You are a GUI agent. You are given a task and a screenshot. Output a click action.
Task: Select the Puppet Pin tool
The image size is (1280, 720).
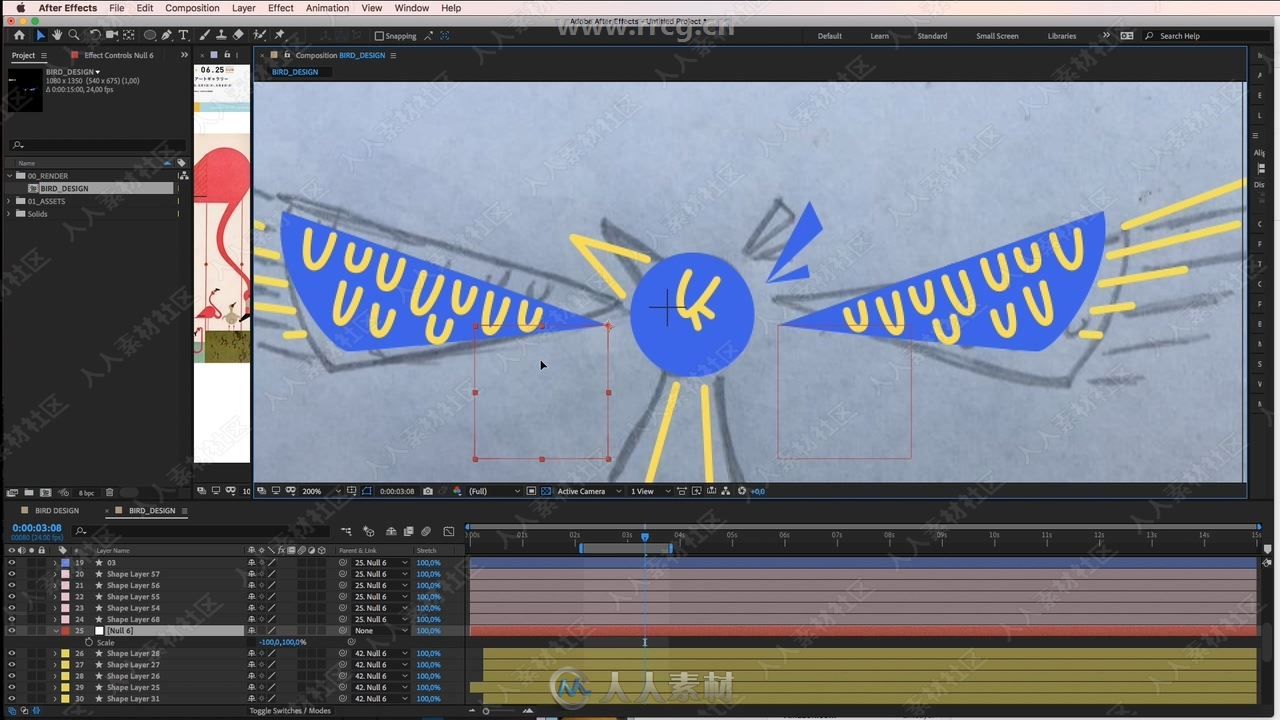point(278,35)
